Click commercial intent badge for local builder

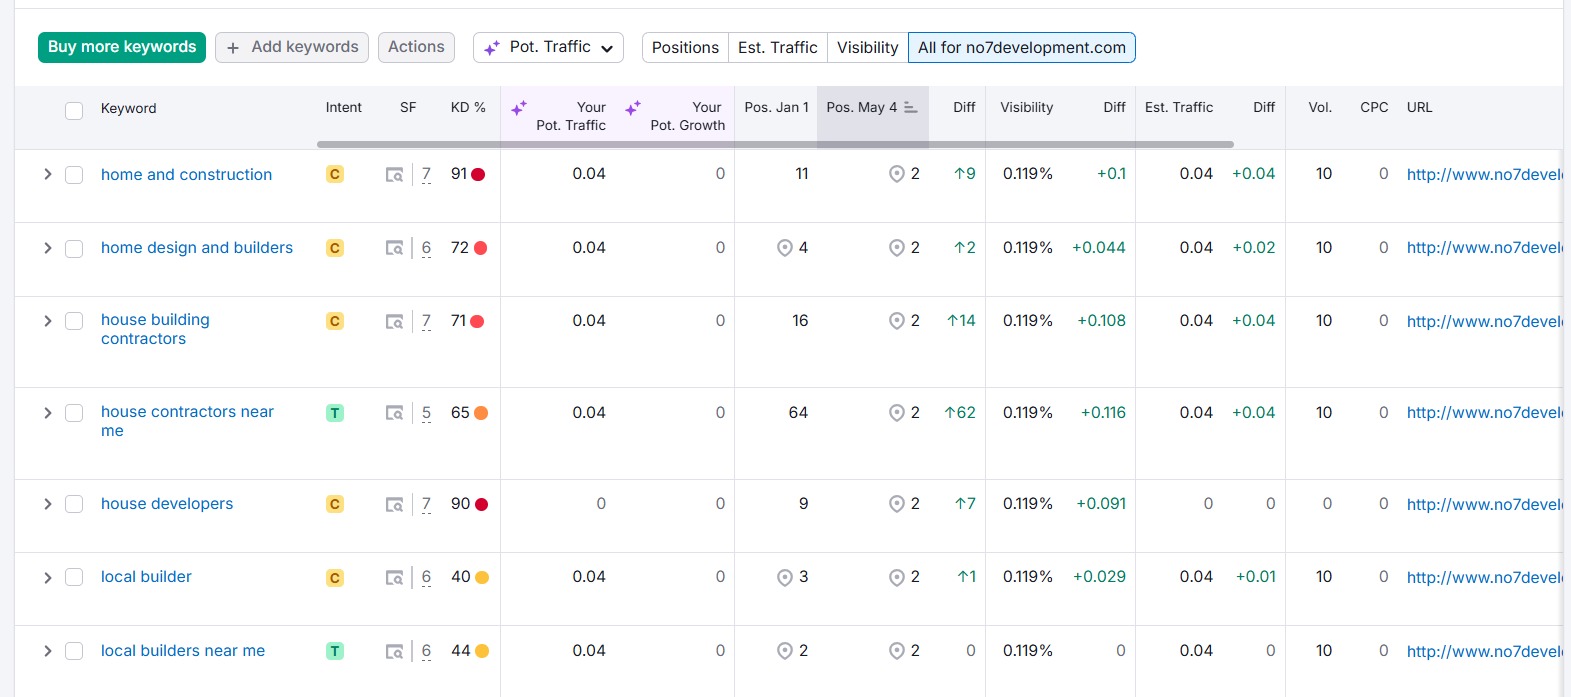335,578
